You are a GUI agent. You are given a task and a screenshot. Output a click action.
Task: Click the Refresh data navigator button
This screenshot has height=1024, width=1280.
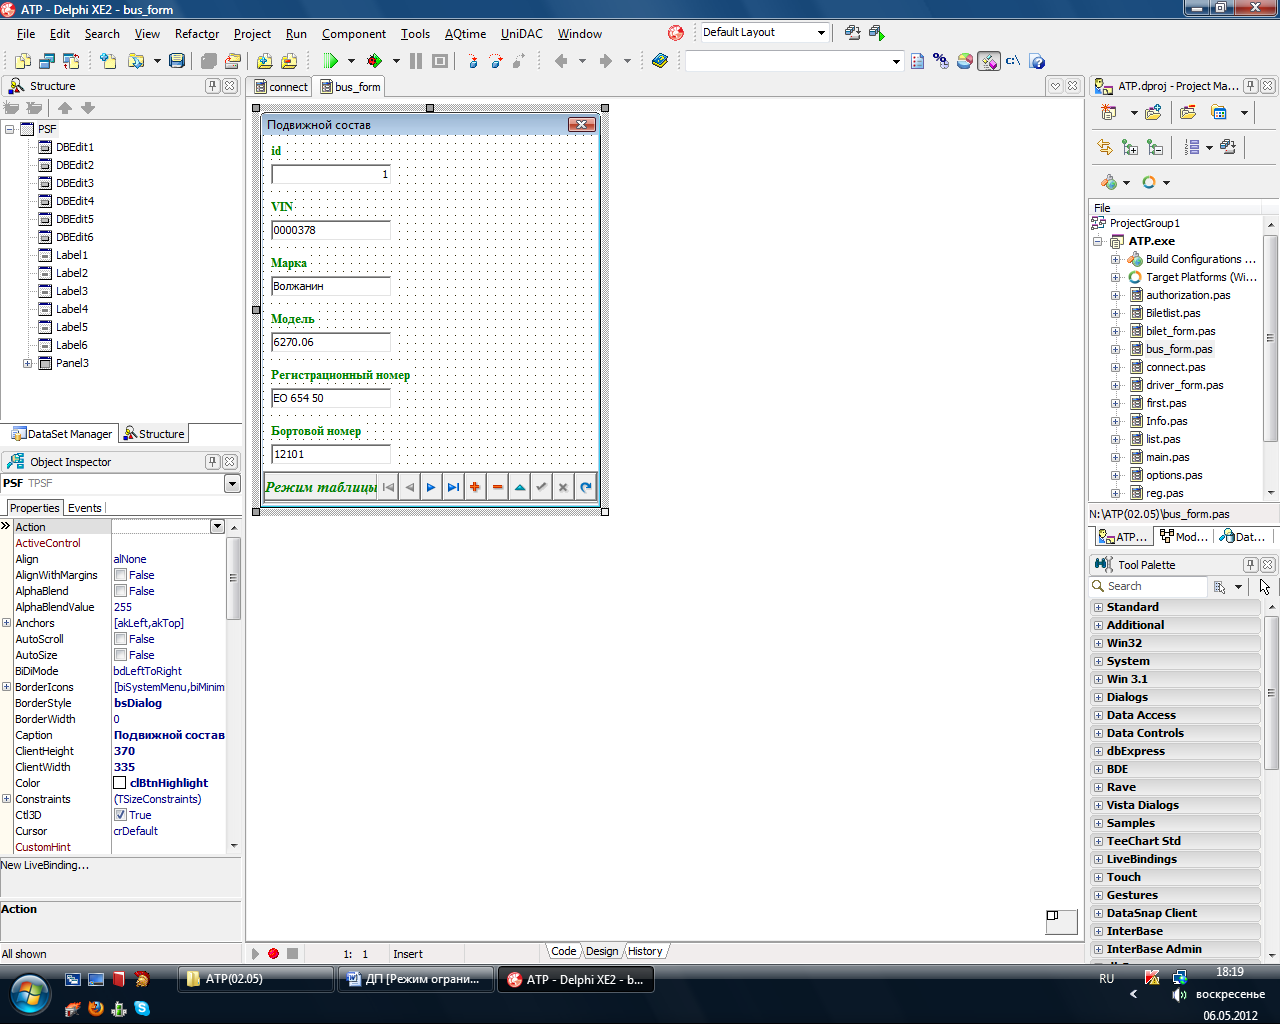585,487
